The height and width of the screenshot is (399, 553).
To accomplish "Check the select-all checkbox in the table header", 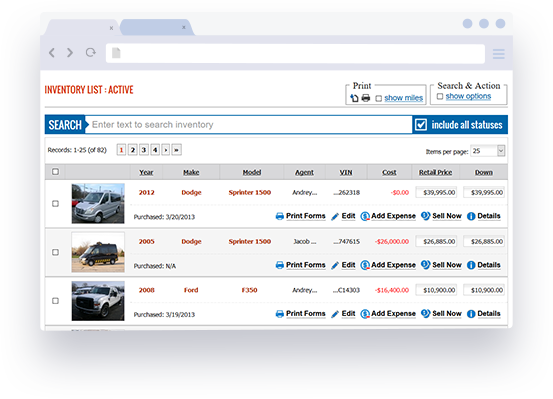I will point(55,172).
